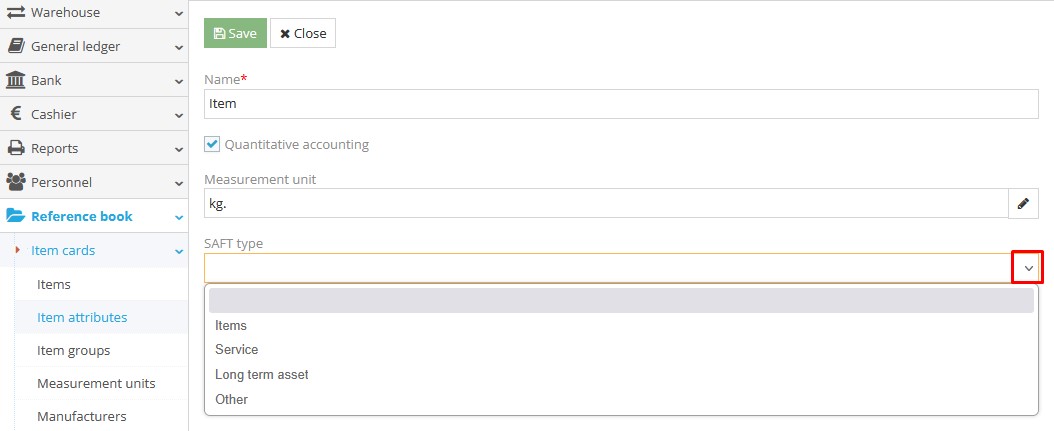Click the Reference book folder icon
The height and width of the screenshot is (431, 1054).
(x=15, y=216)
